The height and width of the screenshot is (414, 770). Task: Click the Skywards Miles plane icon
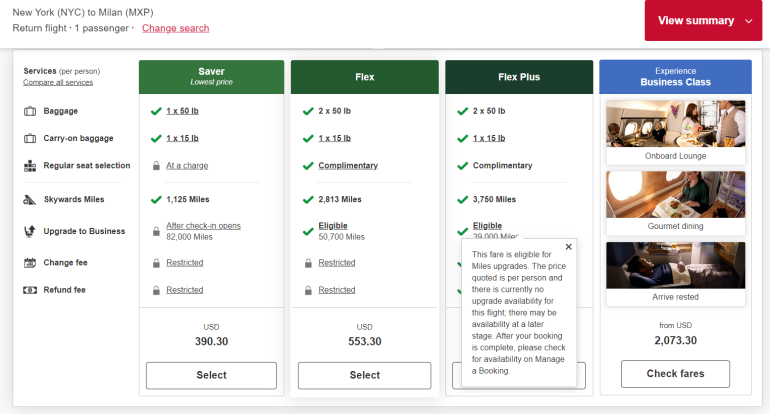(30, 200)
